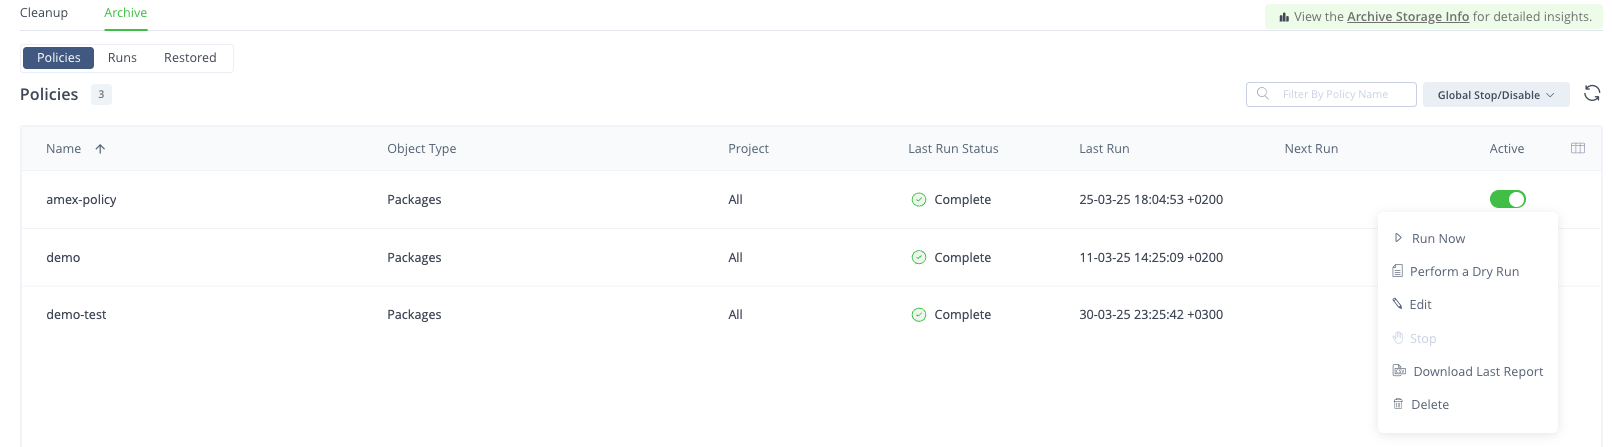Click the Edit pencil icon
This screenshot has width=1612, height=447.
tap(1397, 304)
